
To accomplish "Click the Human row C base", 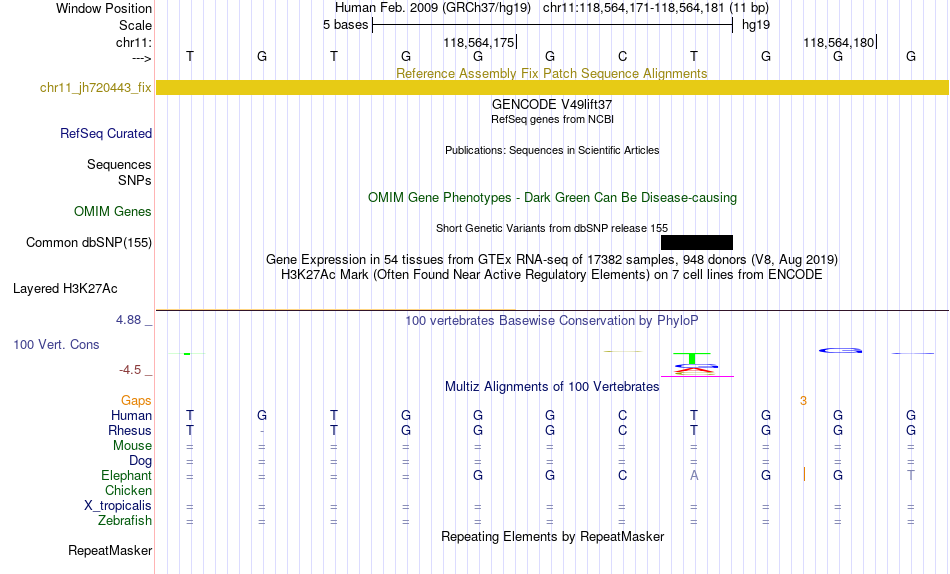I will pyautogui.click(x=622, y=416).
